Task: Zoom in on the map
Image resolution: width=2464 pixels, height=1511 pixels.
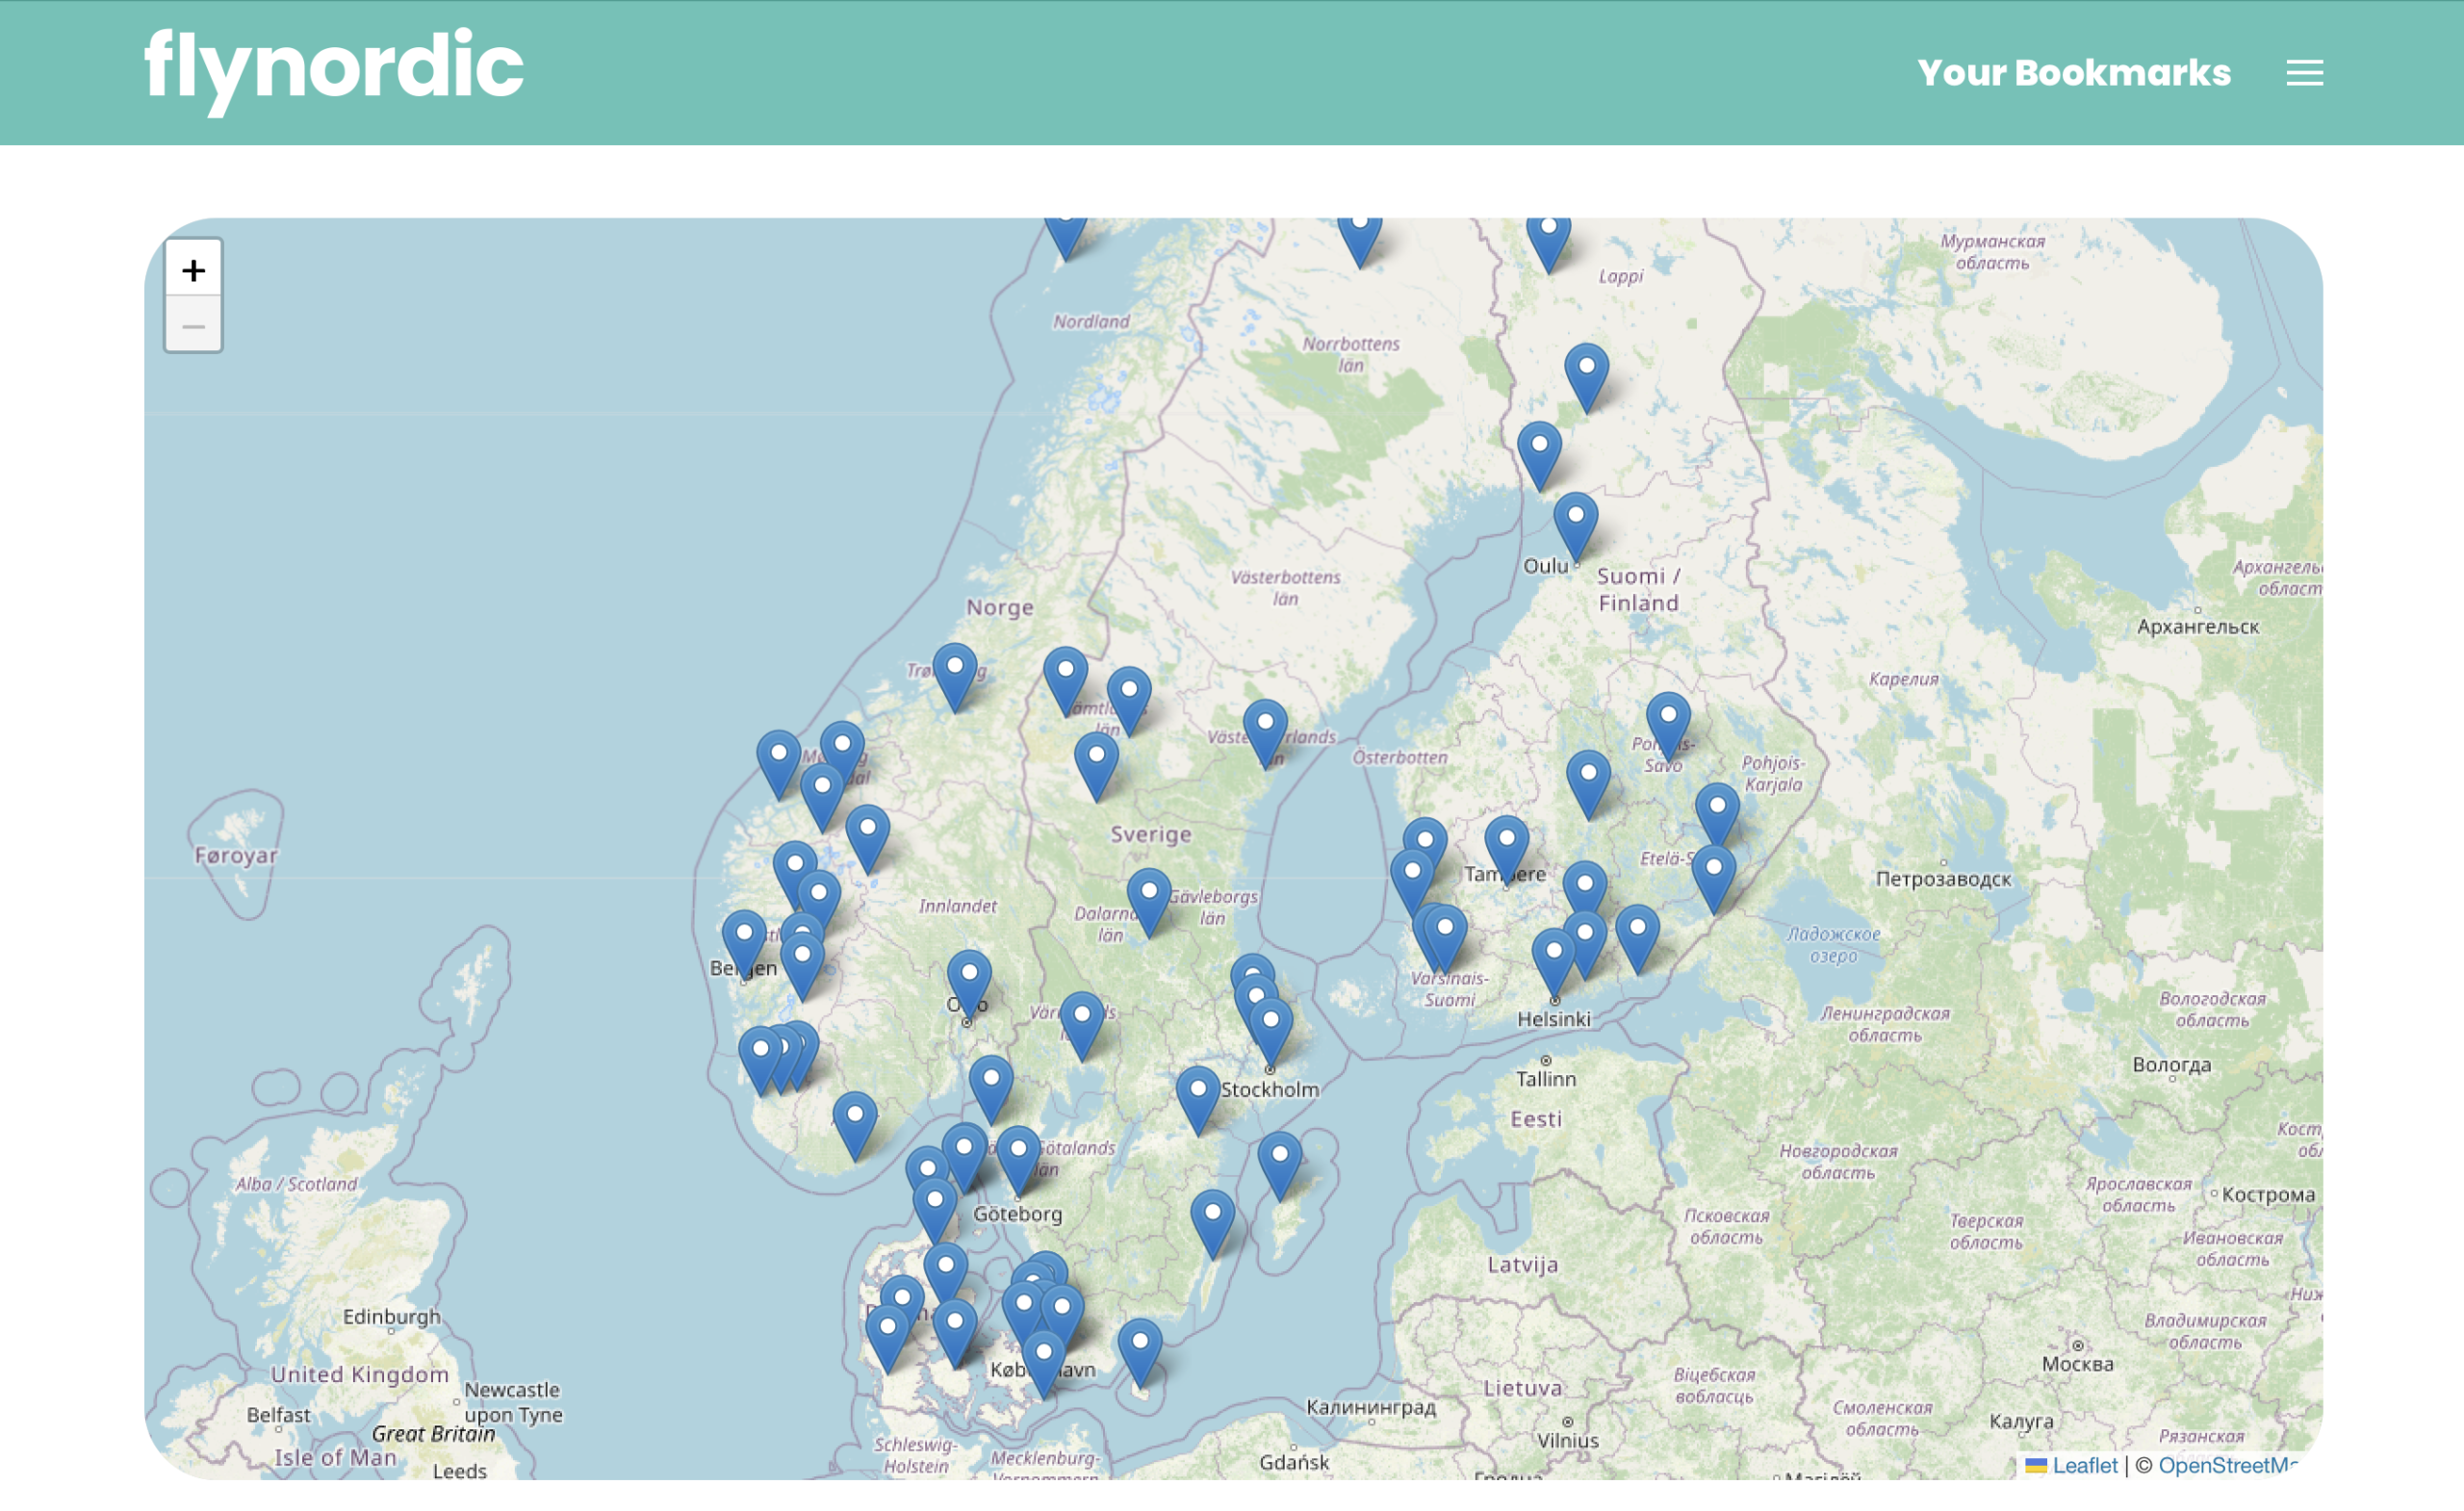Action: click(193, 269)
